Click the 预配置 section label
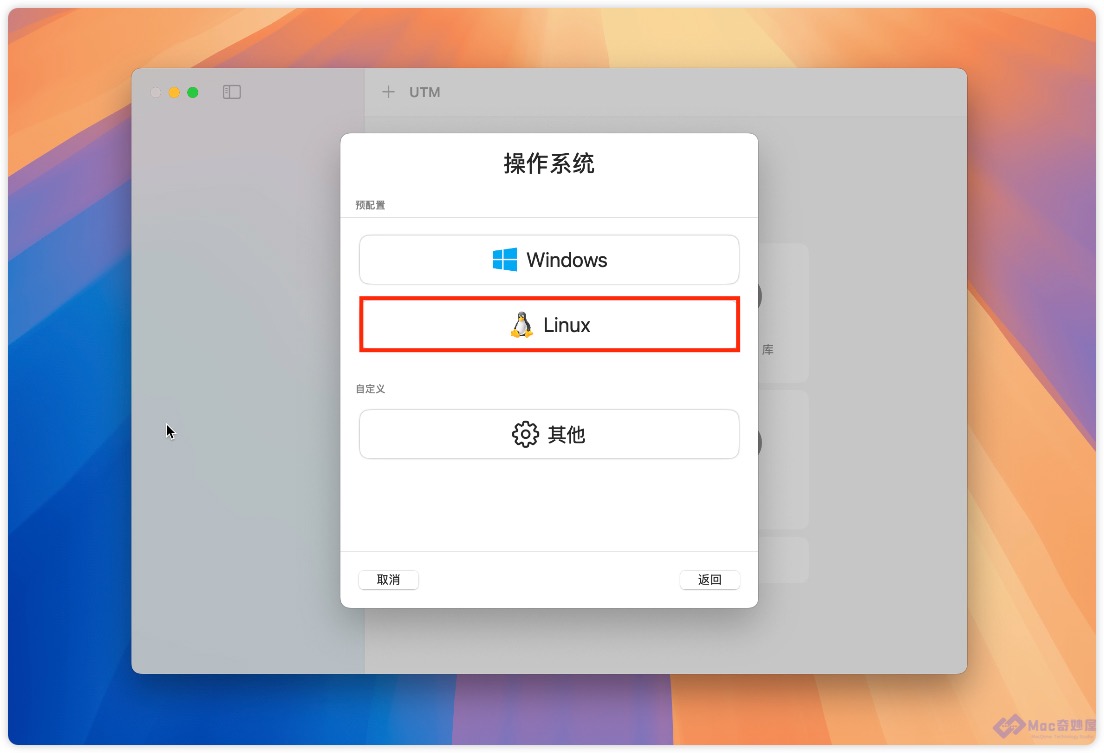The image size is (1104, 753). click(370, 205)
